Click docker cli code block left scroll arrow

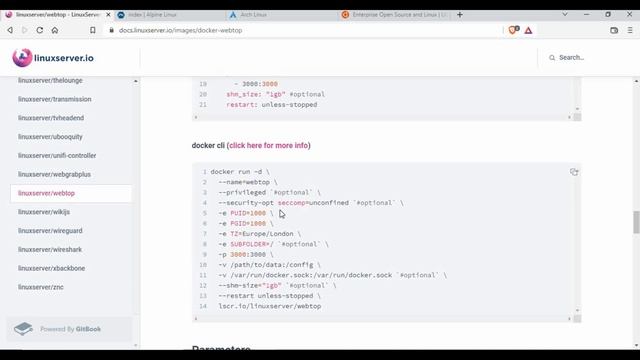pos(196,319)
